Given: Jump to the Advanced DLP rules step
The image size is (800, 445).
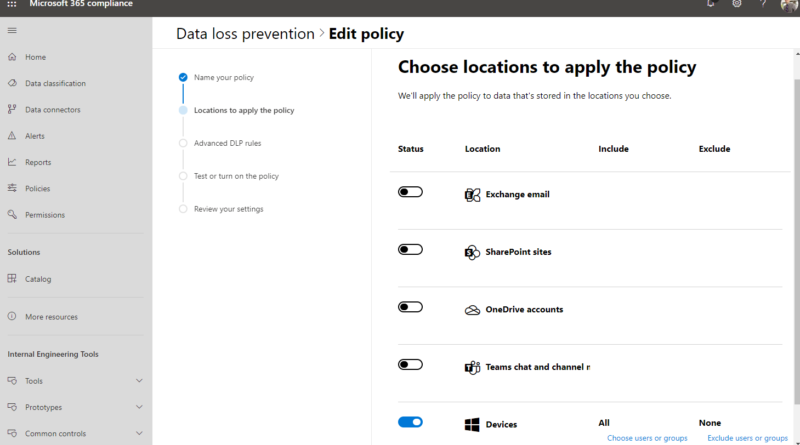Looking at the screenshot, I should 228,143.
